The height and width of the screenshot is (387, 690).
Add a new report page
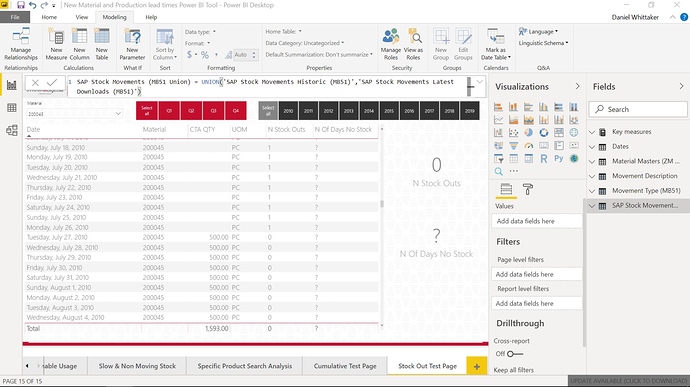(477, 366)
